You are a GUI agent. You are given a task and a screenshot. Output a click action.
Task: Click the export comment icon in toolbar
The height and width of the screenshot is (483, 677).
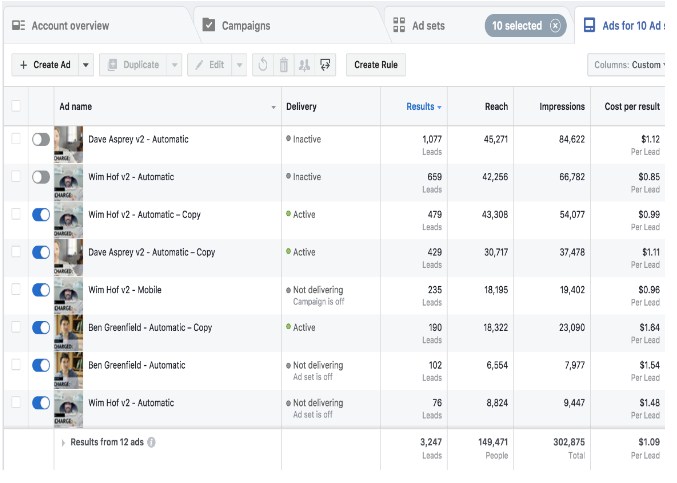pos(325,65)
